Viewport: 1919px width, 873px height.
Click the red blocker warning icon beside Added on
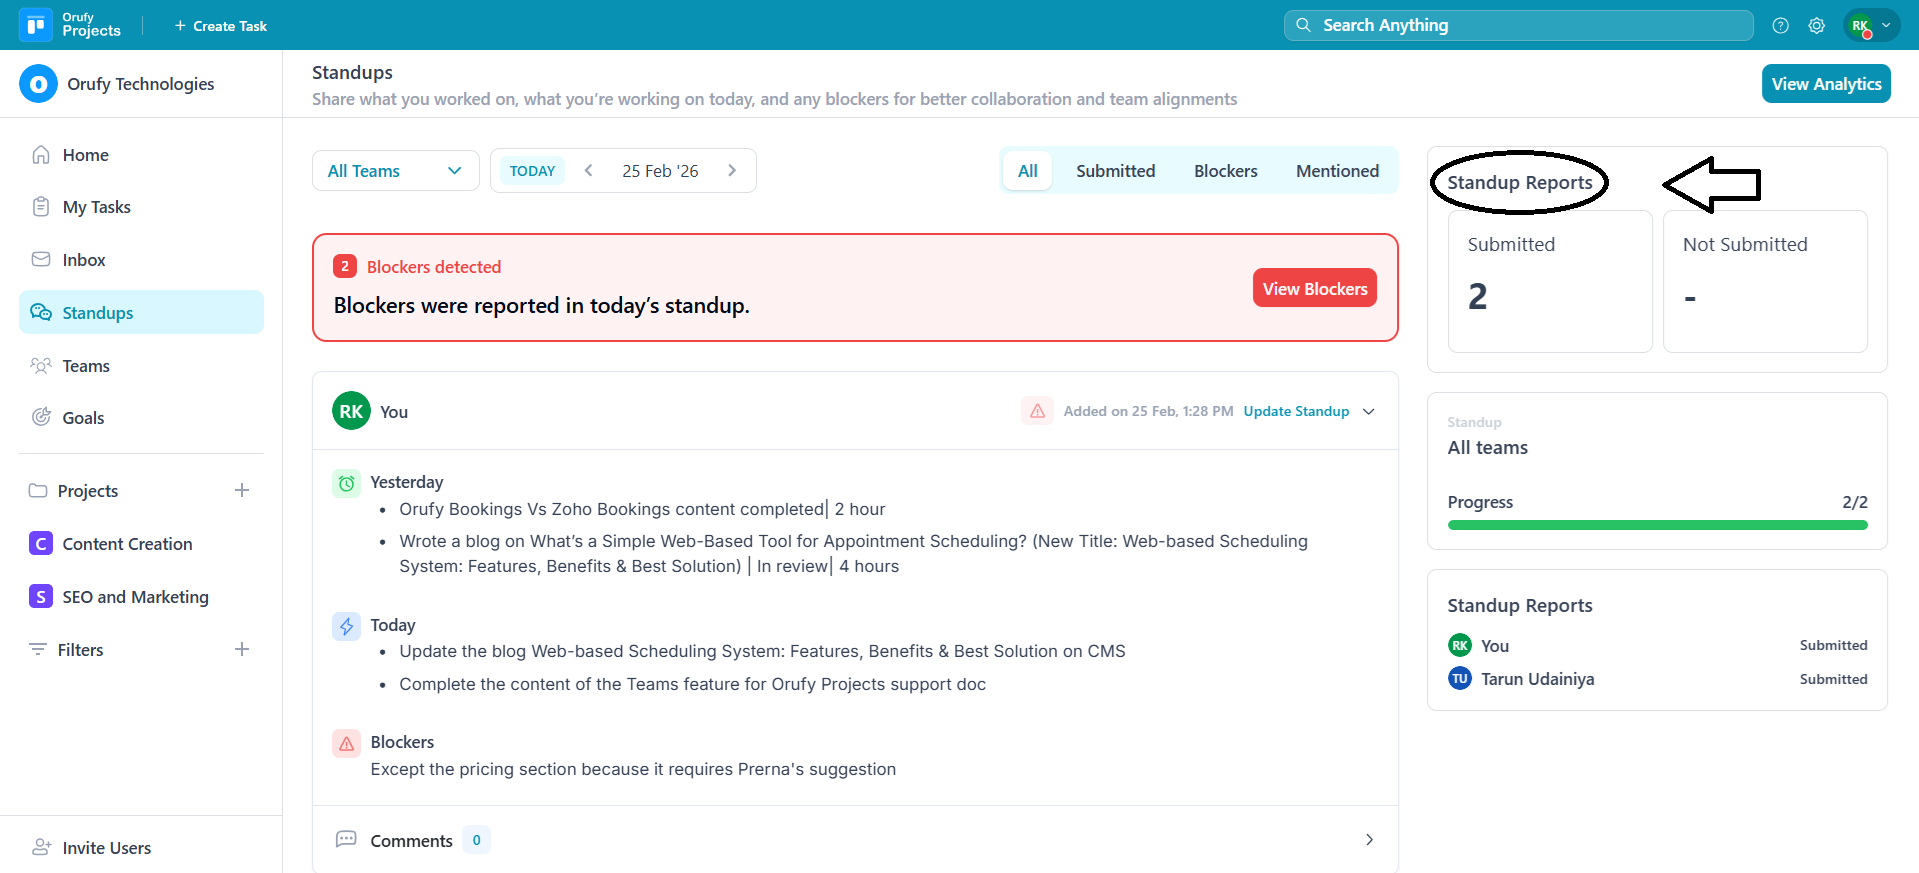1037,411
